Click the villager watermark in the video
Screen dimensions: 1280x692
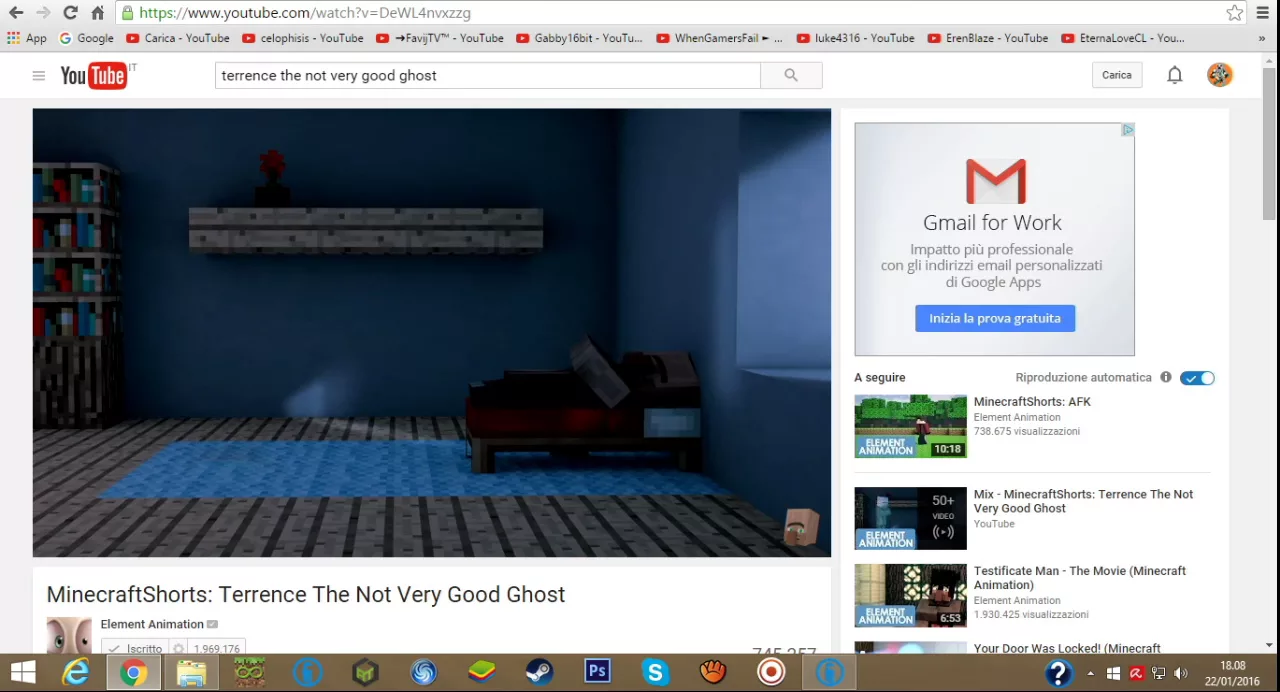[x=802, y=527]
